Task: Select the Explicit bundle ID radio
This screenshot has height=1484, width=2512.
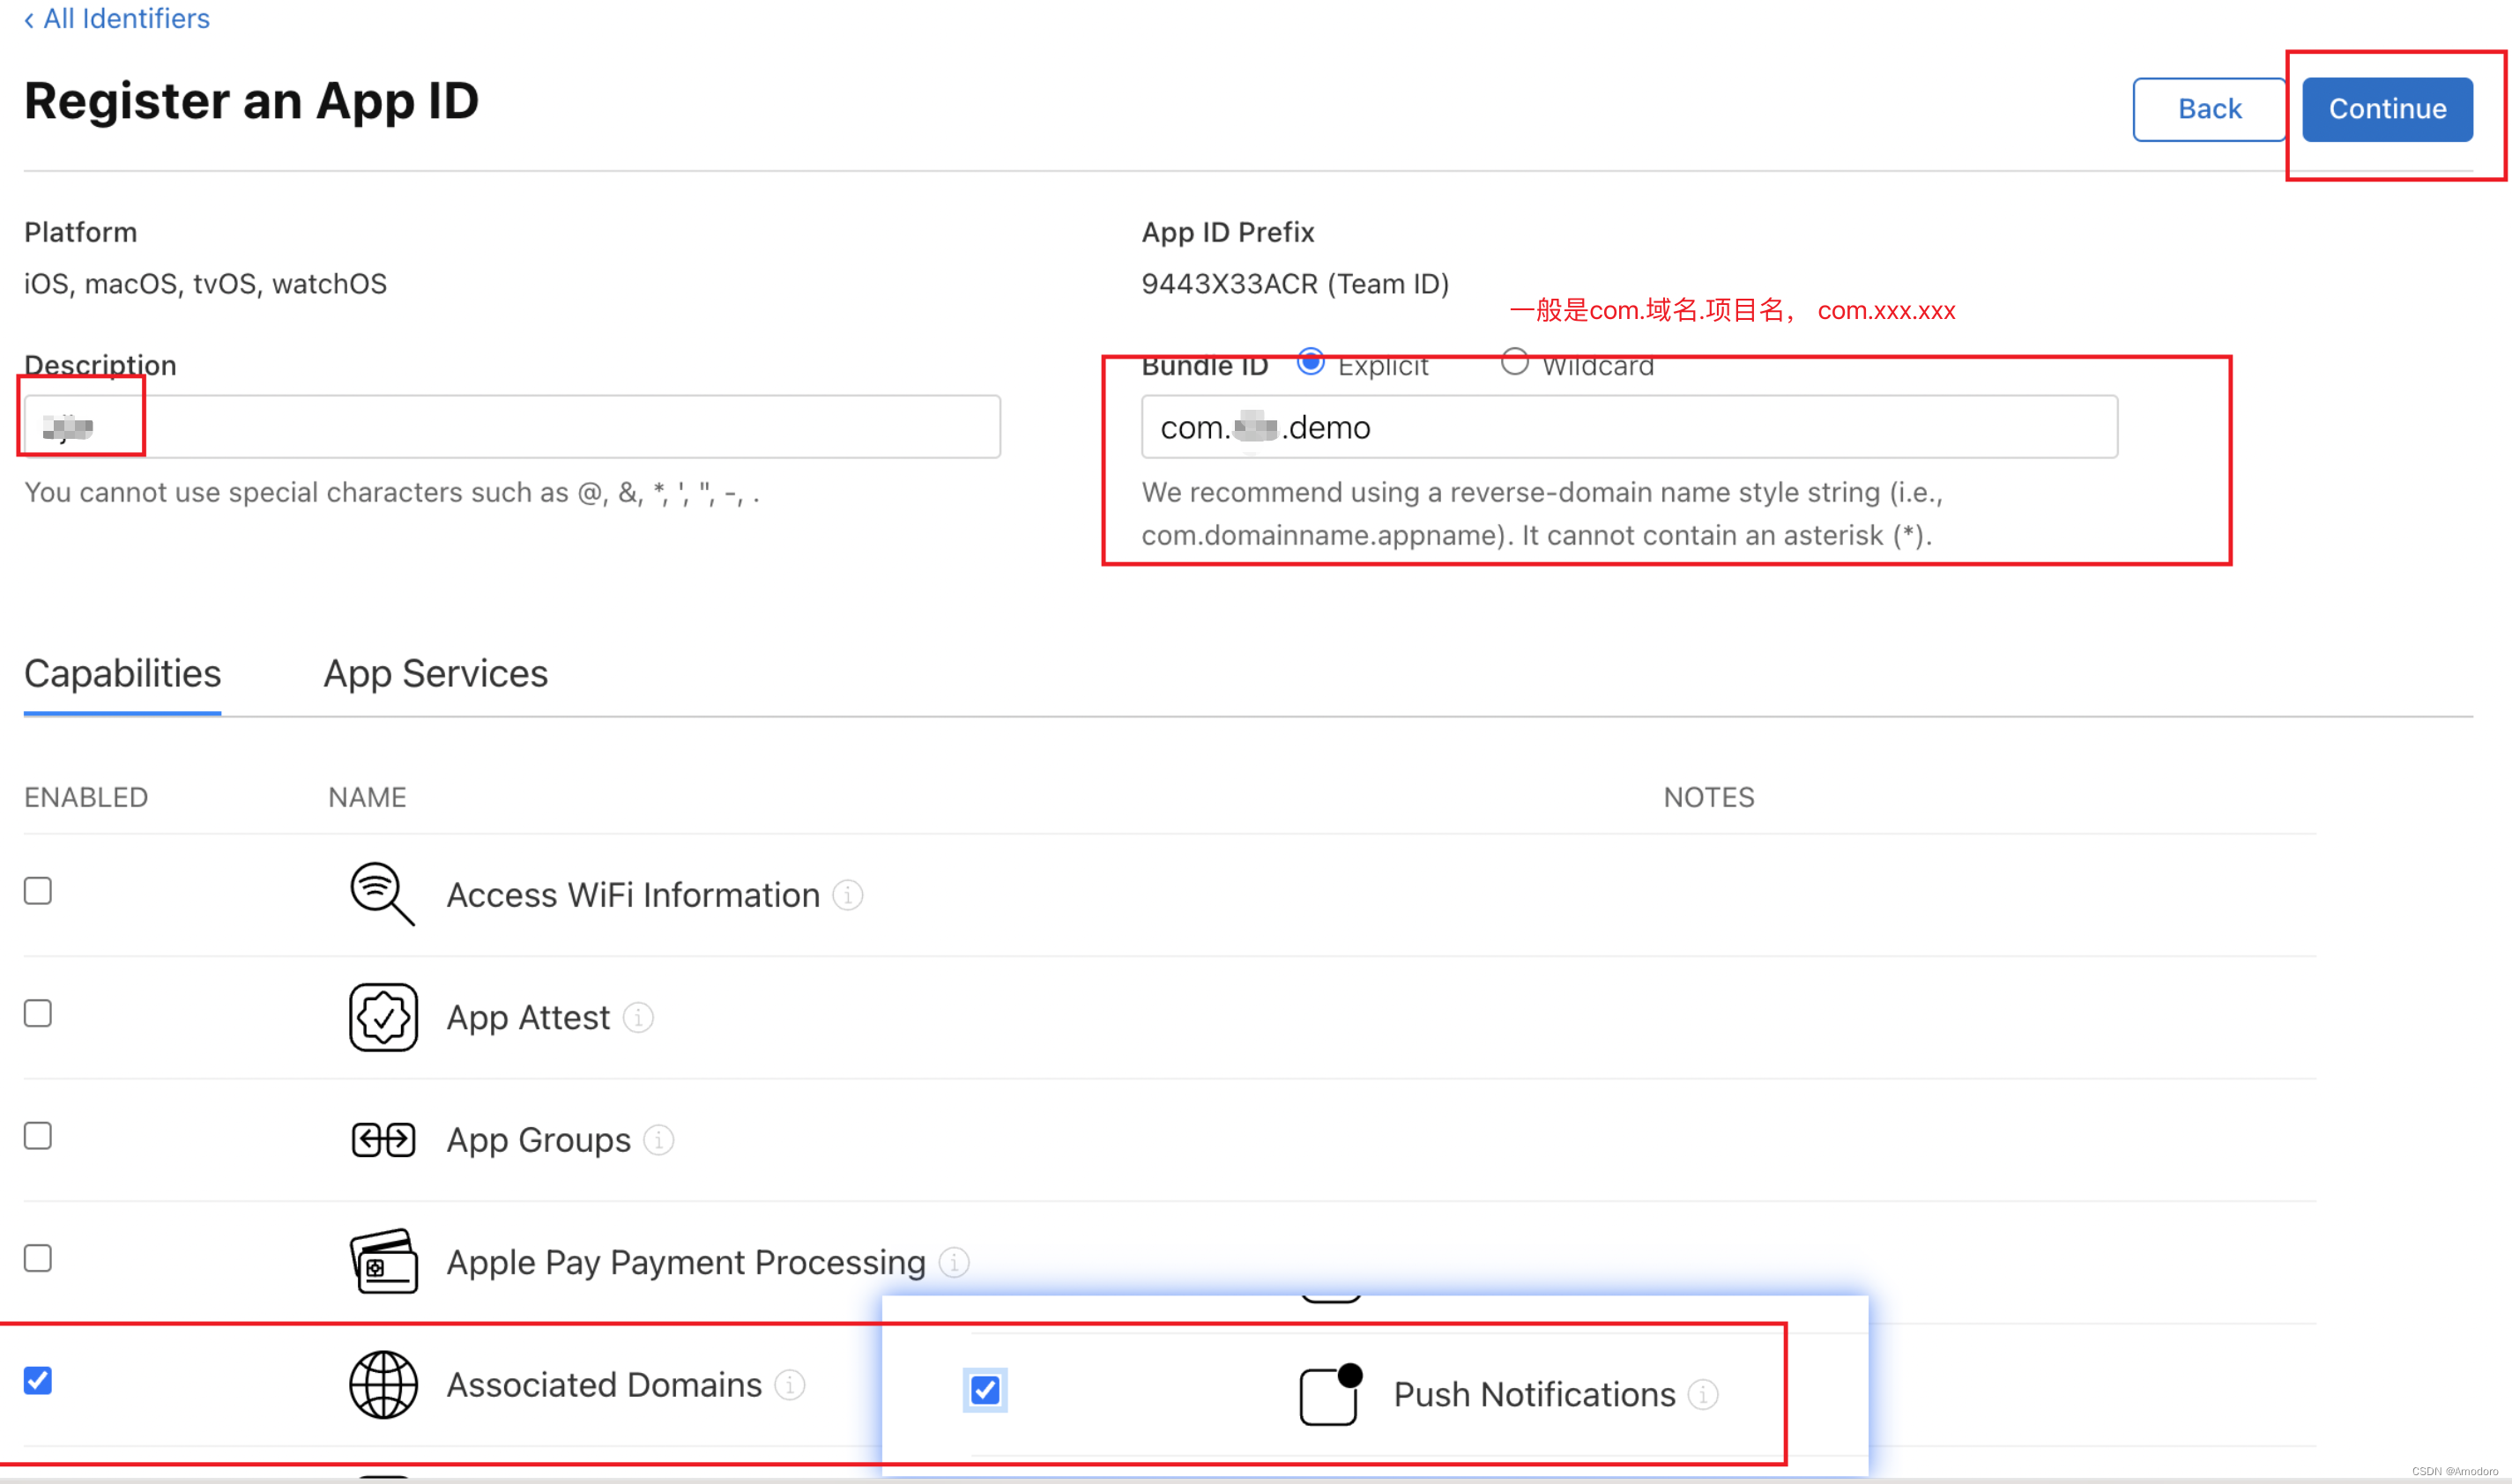Action: point(1310,362)
